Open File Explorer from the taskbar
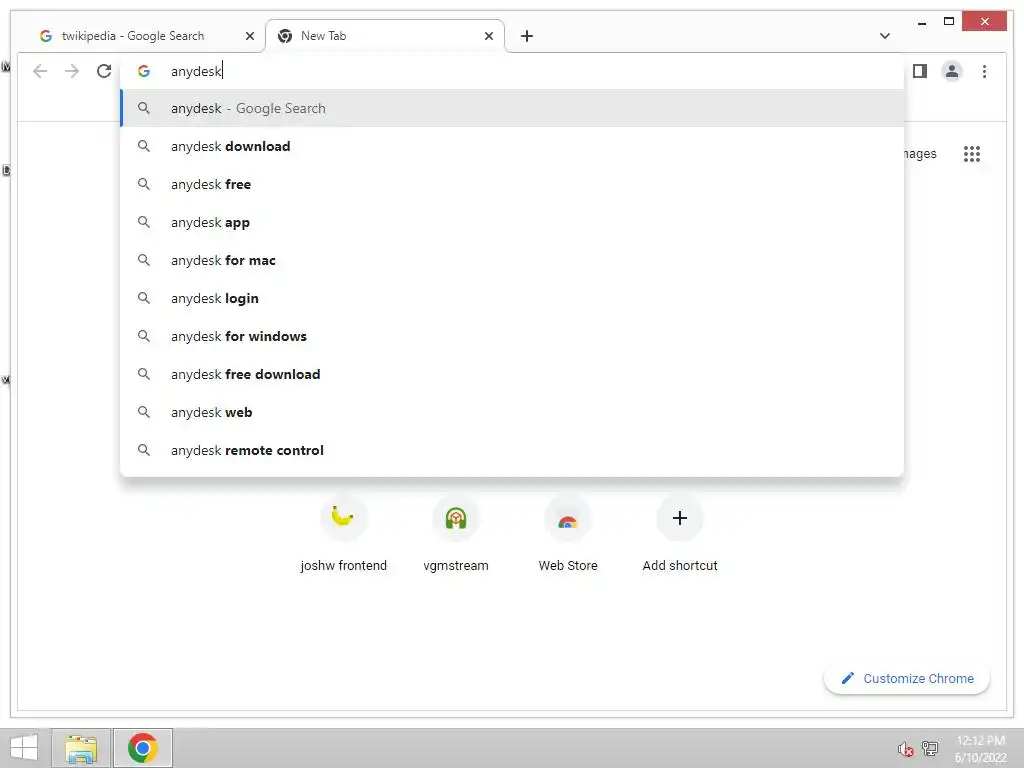 coord(81,748)
